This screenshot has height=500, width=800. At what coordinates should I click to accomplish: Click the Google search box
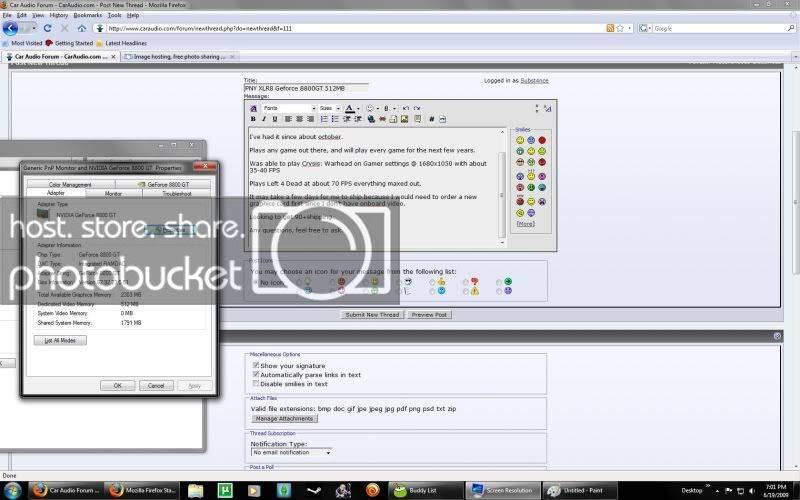point(719,29)
